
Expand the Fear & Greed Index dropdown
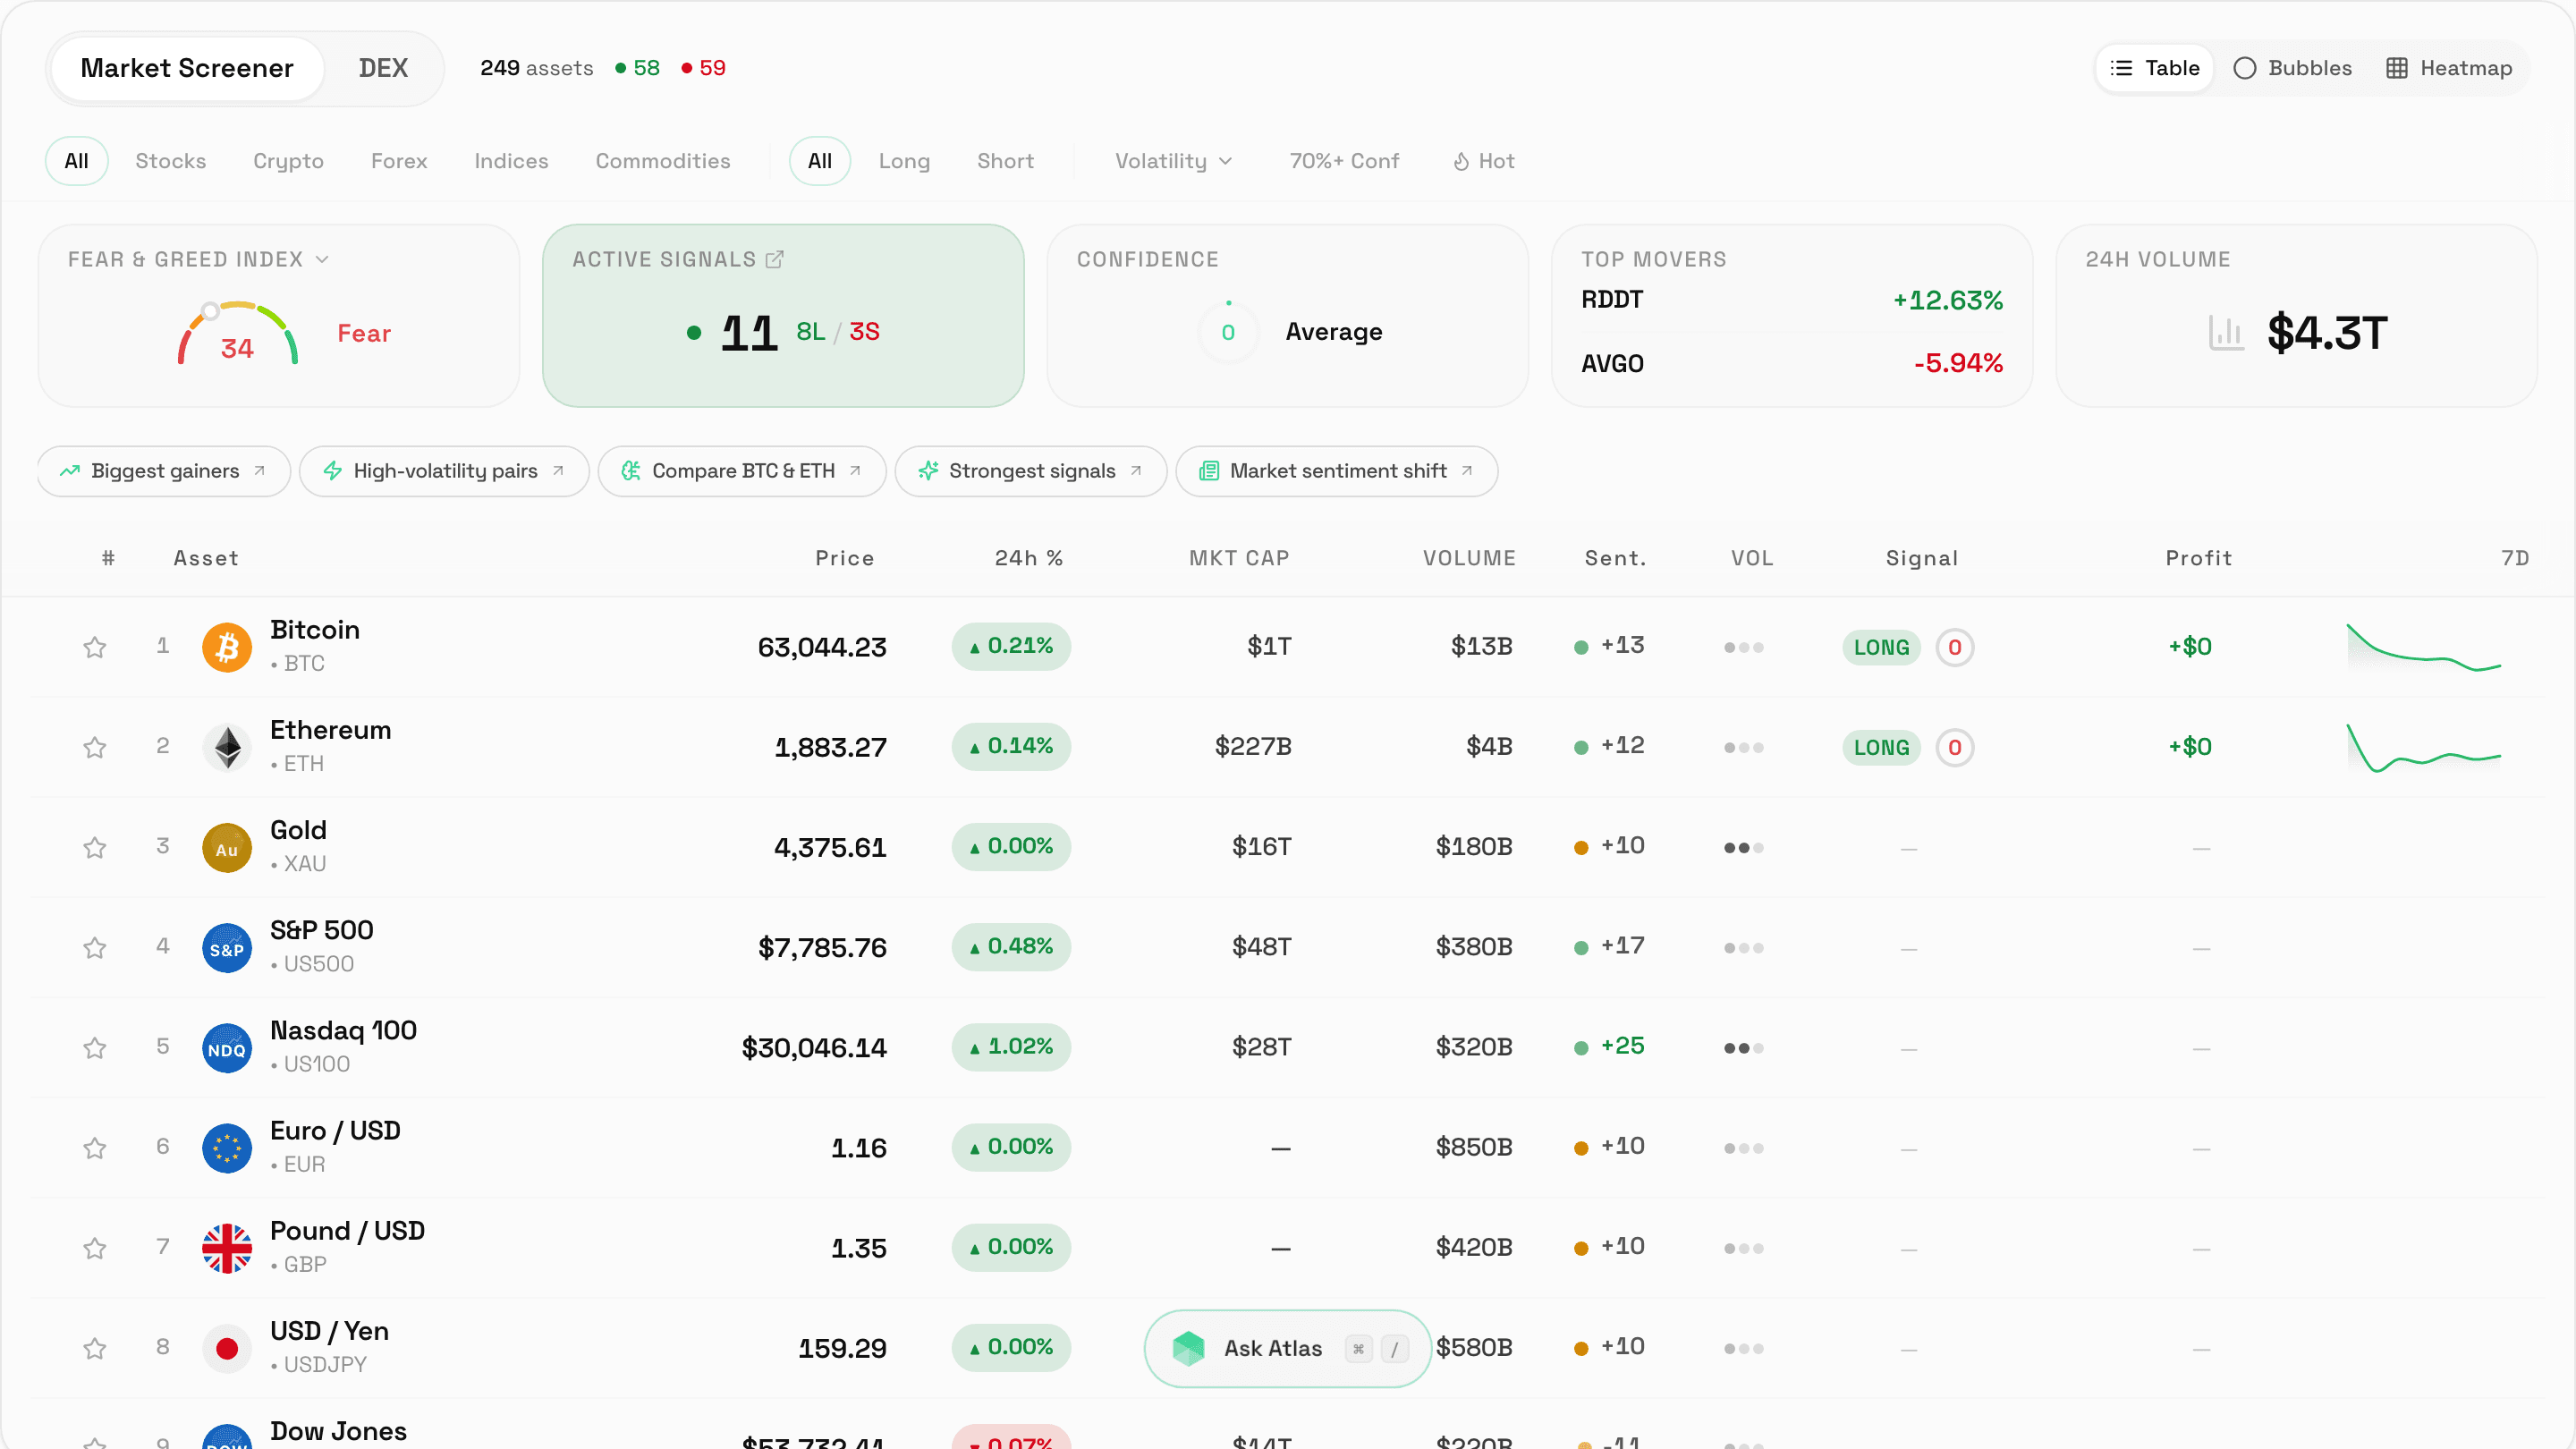(322, 259)
